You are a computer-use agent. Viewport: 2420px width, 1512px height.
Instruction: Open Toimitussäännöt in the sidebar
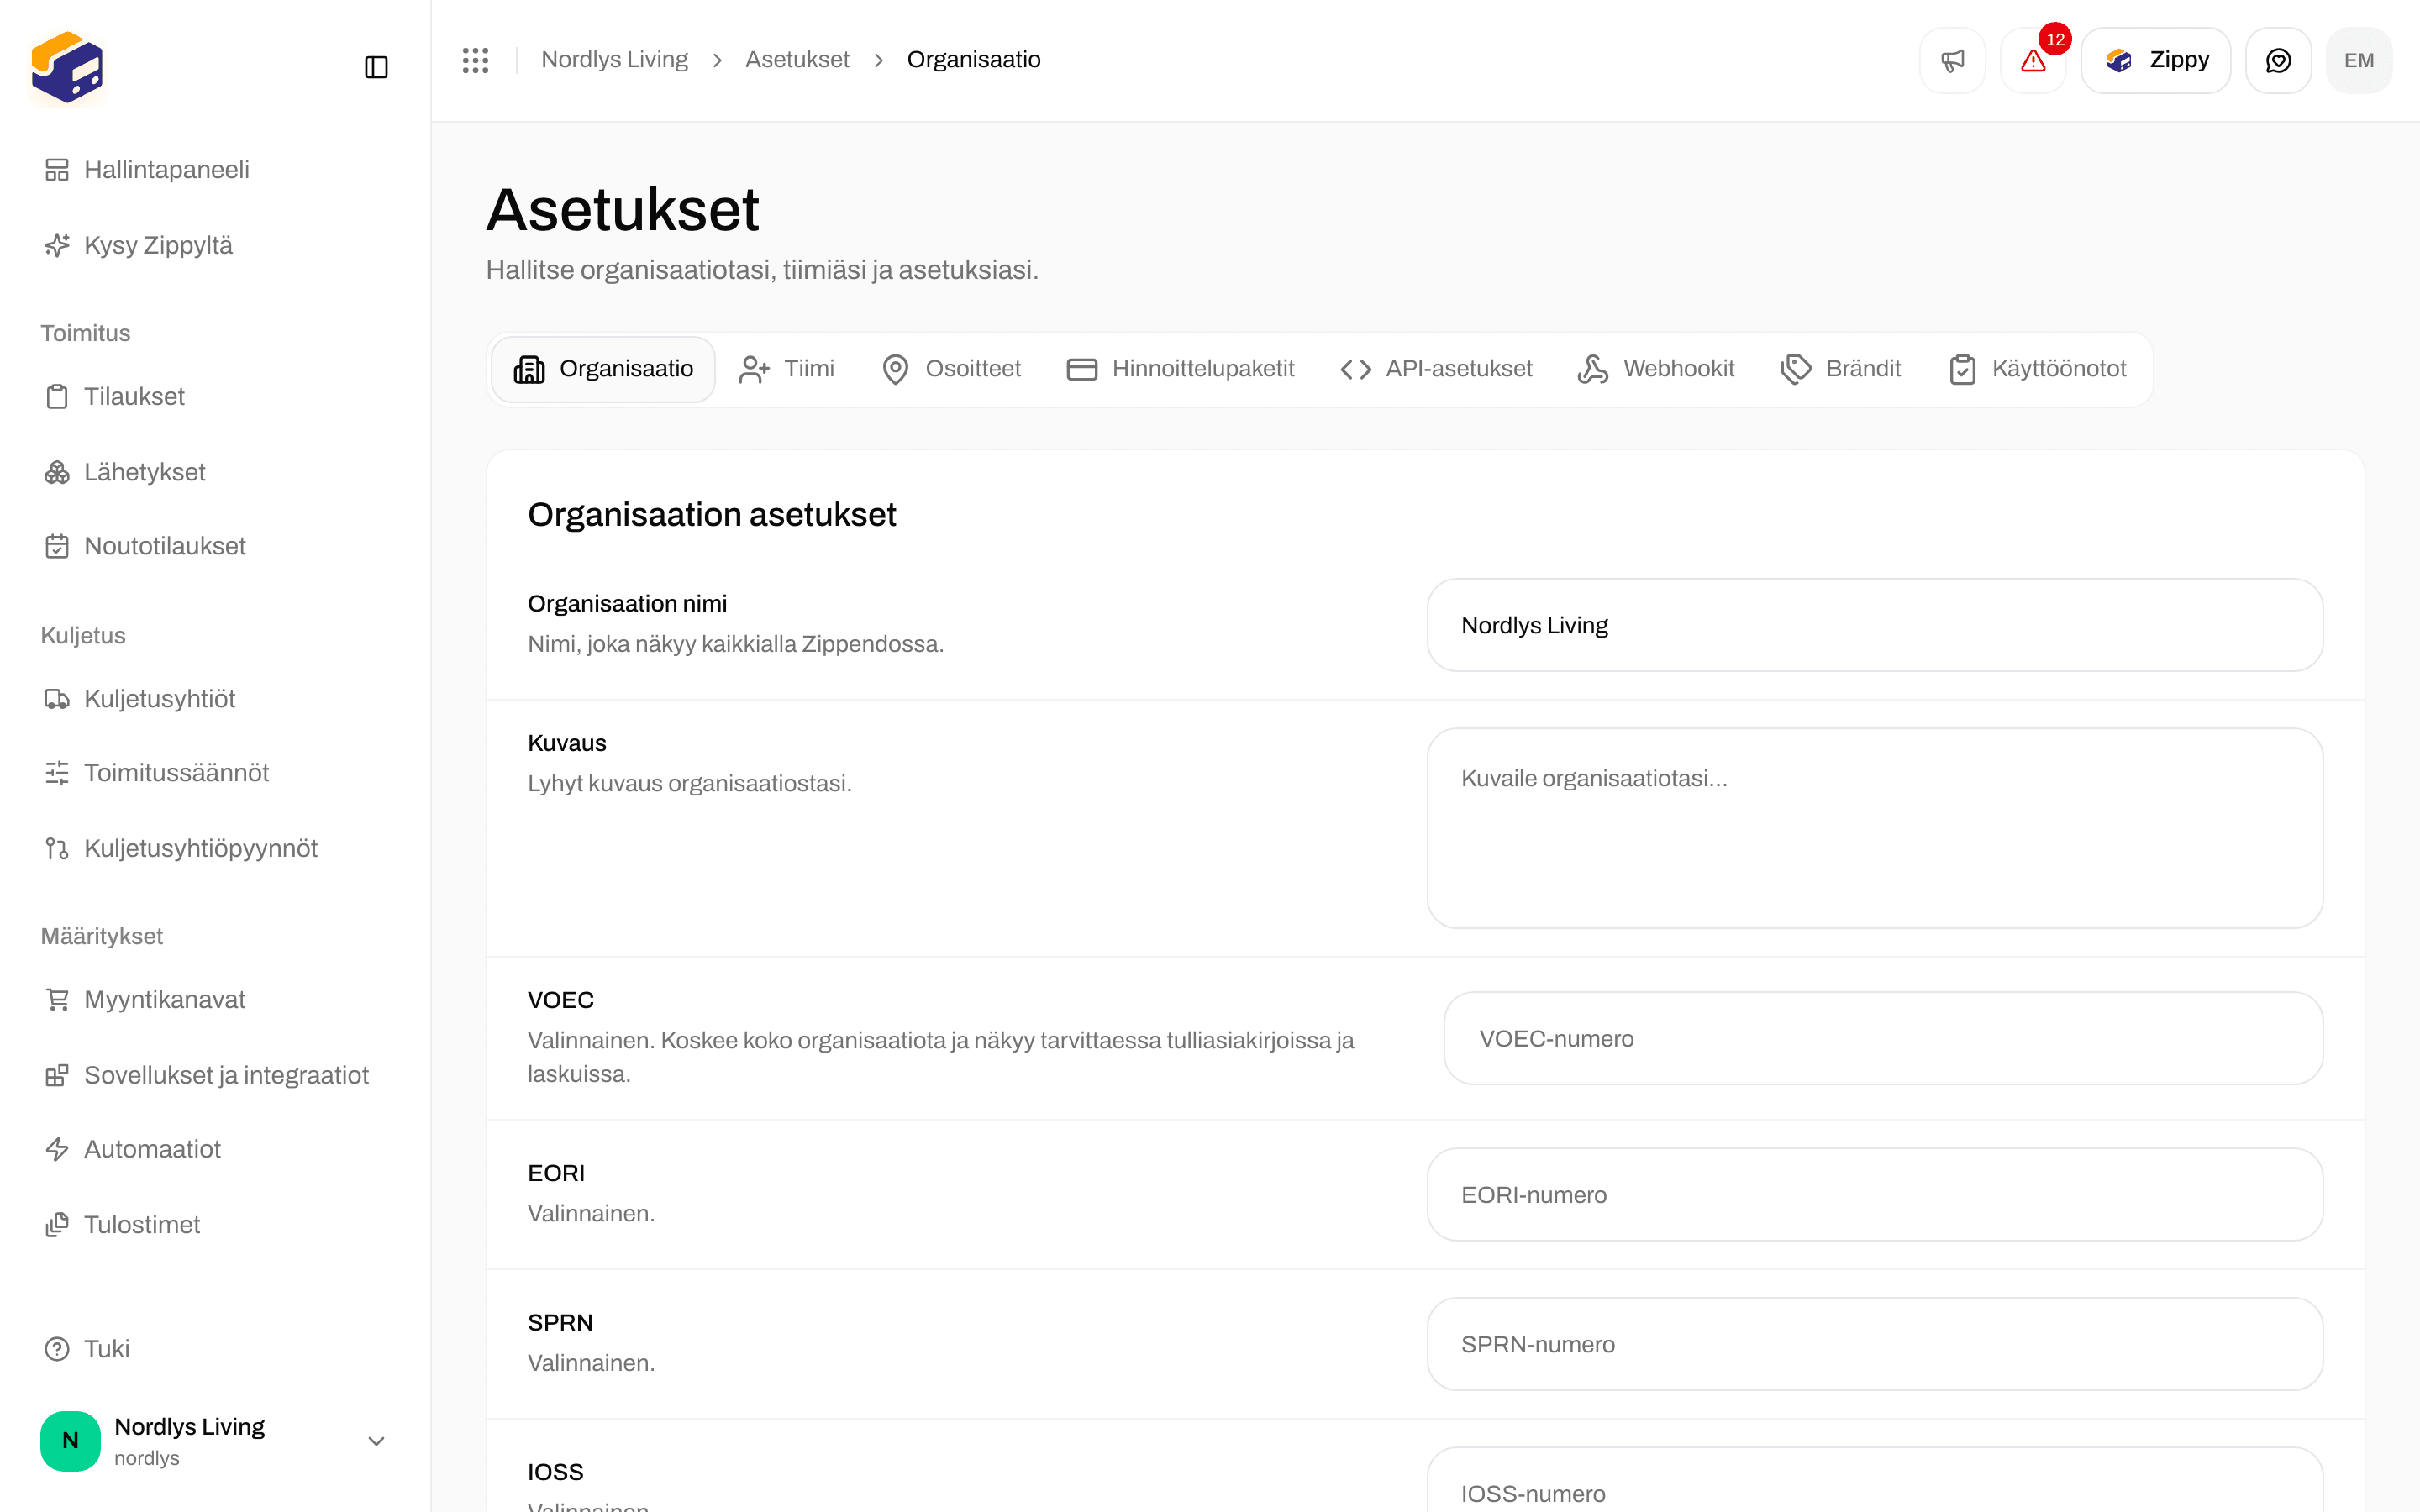pos(215,773)
